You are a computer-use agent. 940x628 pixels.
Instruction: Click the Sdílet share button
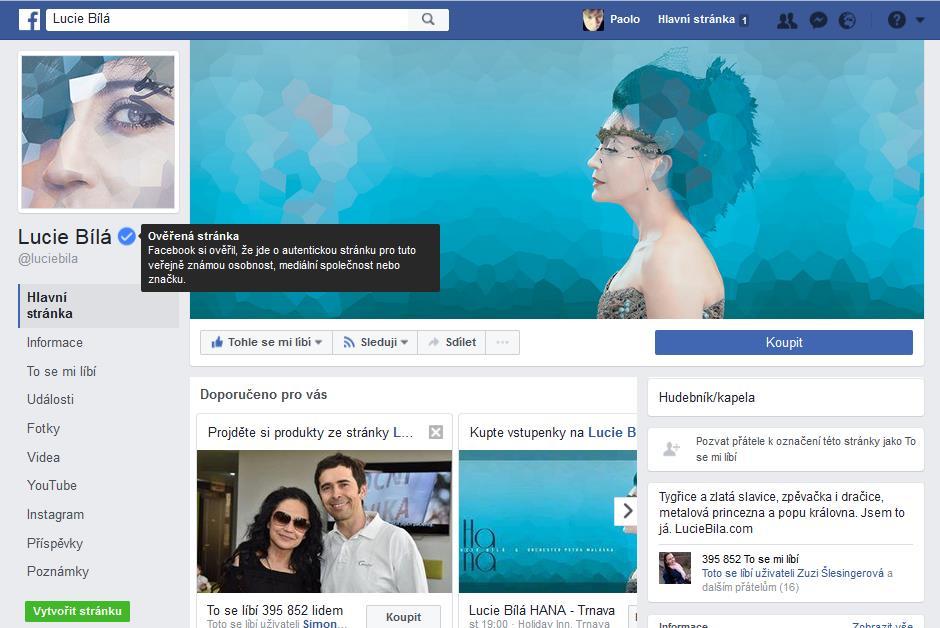[452, 342]
